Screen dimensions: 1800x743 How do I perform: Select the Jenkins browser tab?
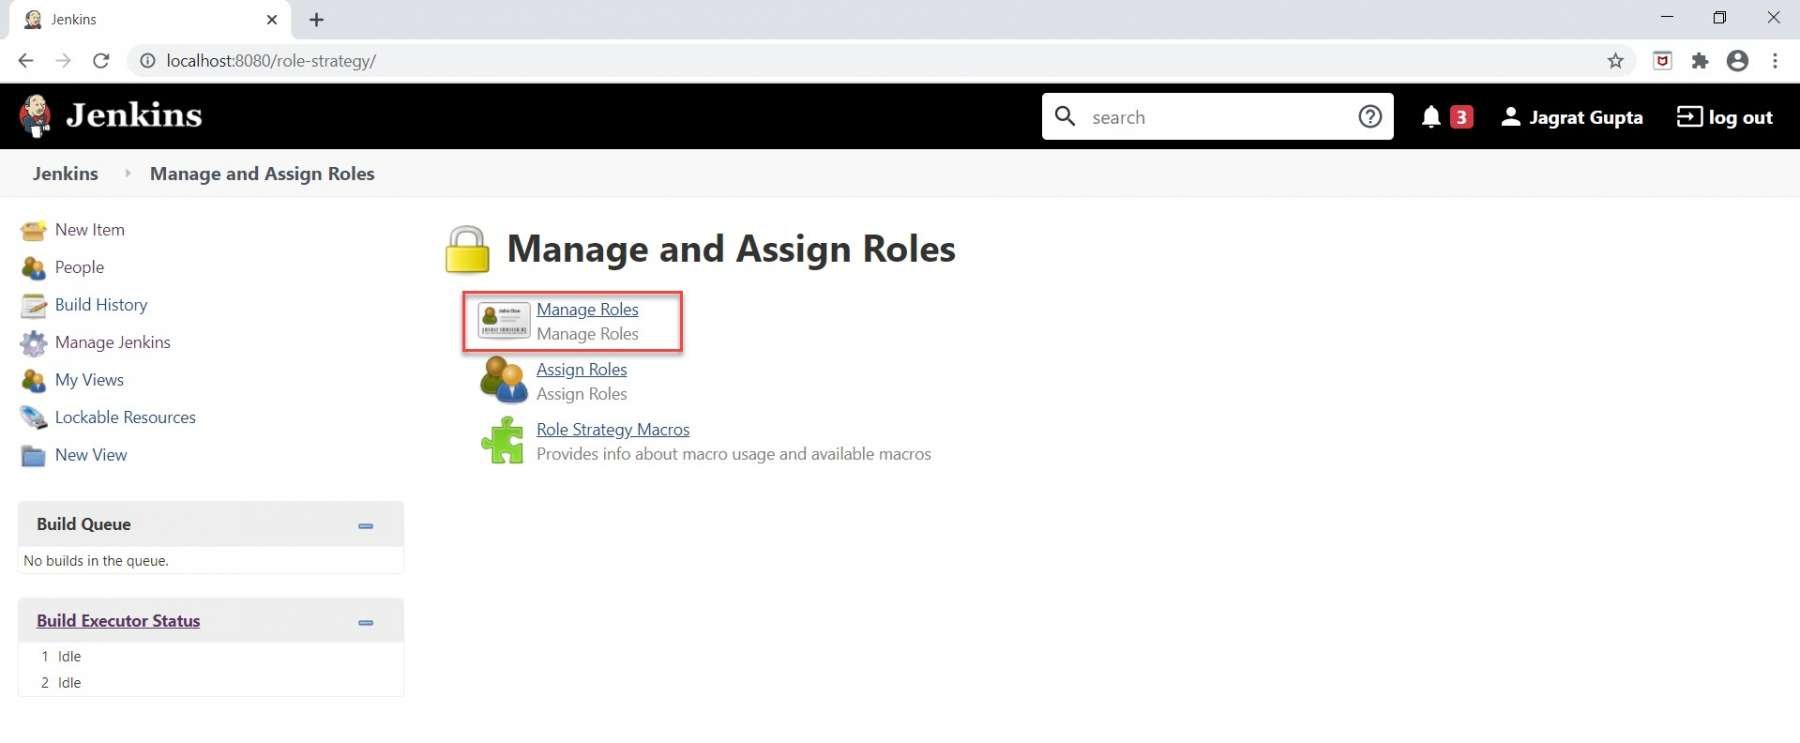(150, 20)
